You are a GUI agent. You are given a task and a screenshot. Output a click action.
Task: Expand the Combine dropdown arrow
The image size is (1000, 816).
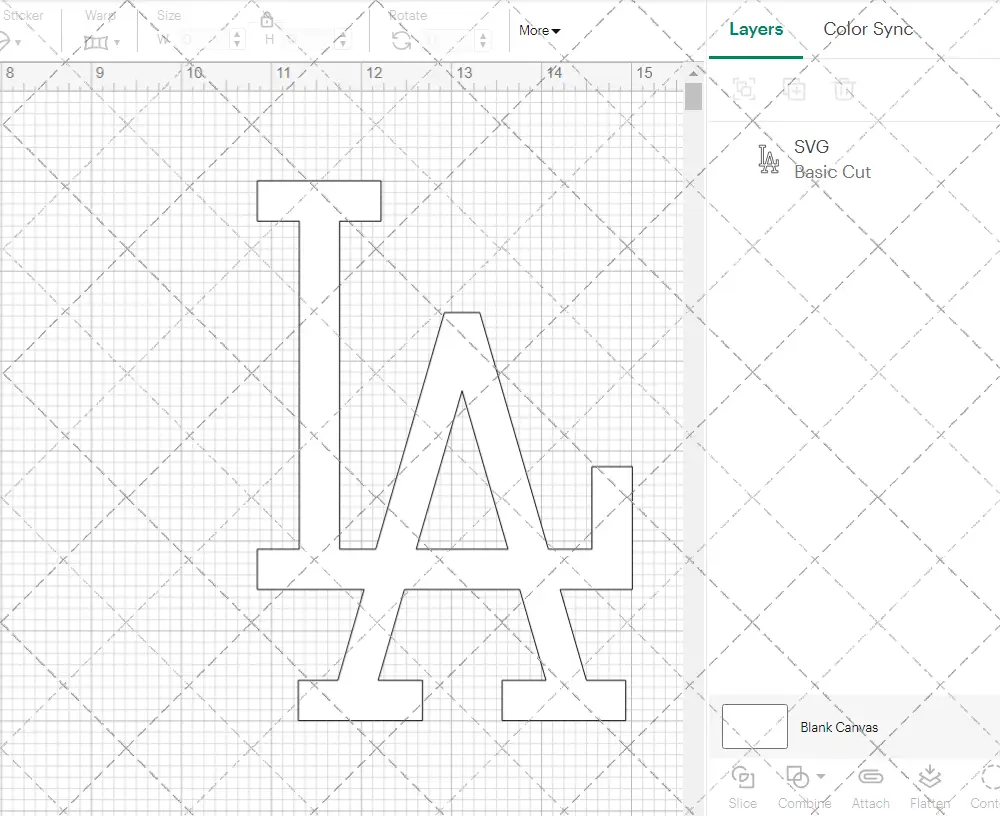[821, 776]
